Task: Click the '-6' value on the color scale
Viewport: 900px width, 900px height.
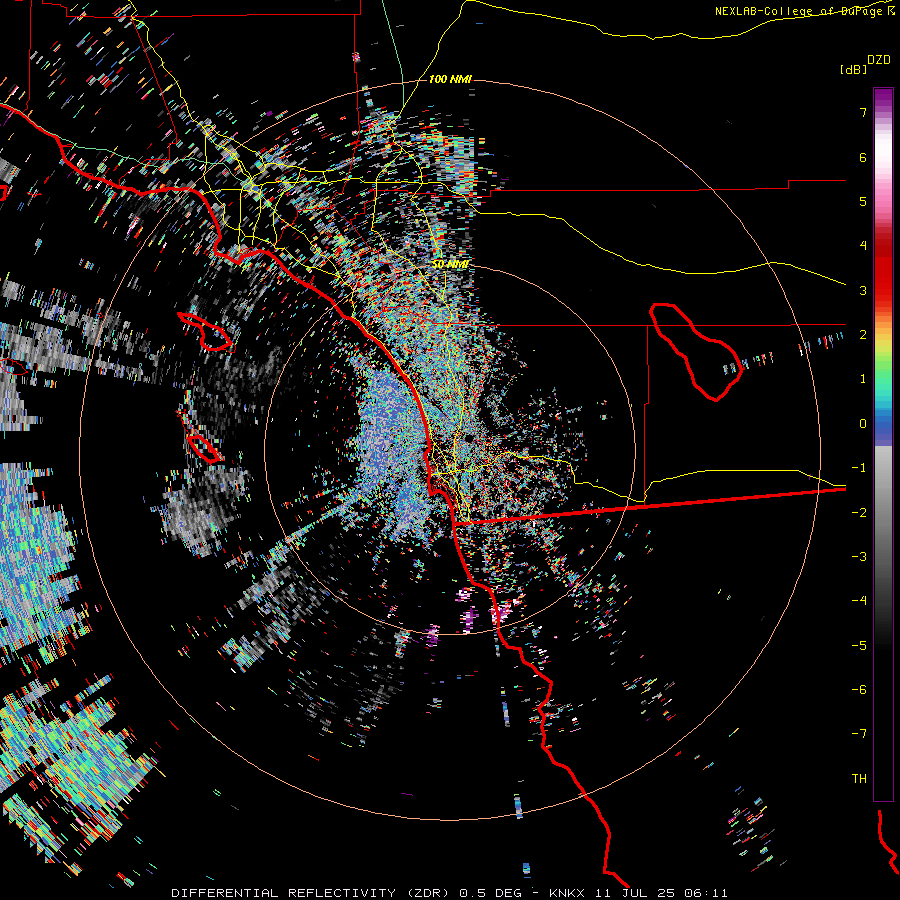Action: coord(859,690)
